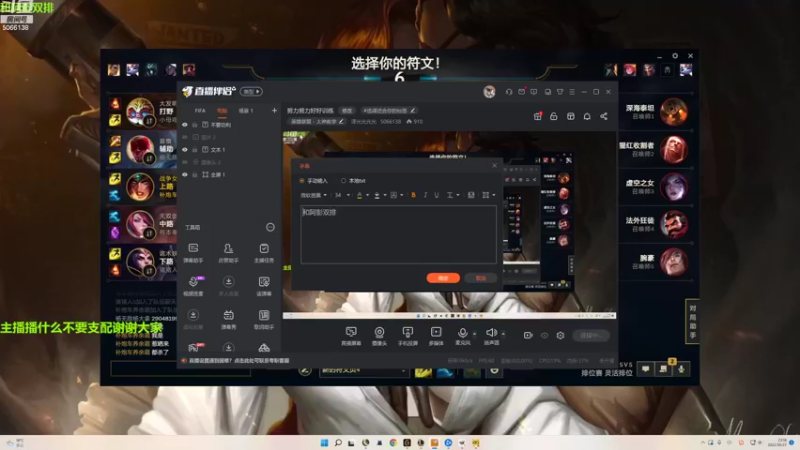The height and width of the screenshot is (450, 800).
Task: Switch to the FIFA scene tab
Action: coord(200,110)
